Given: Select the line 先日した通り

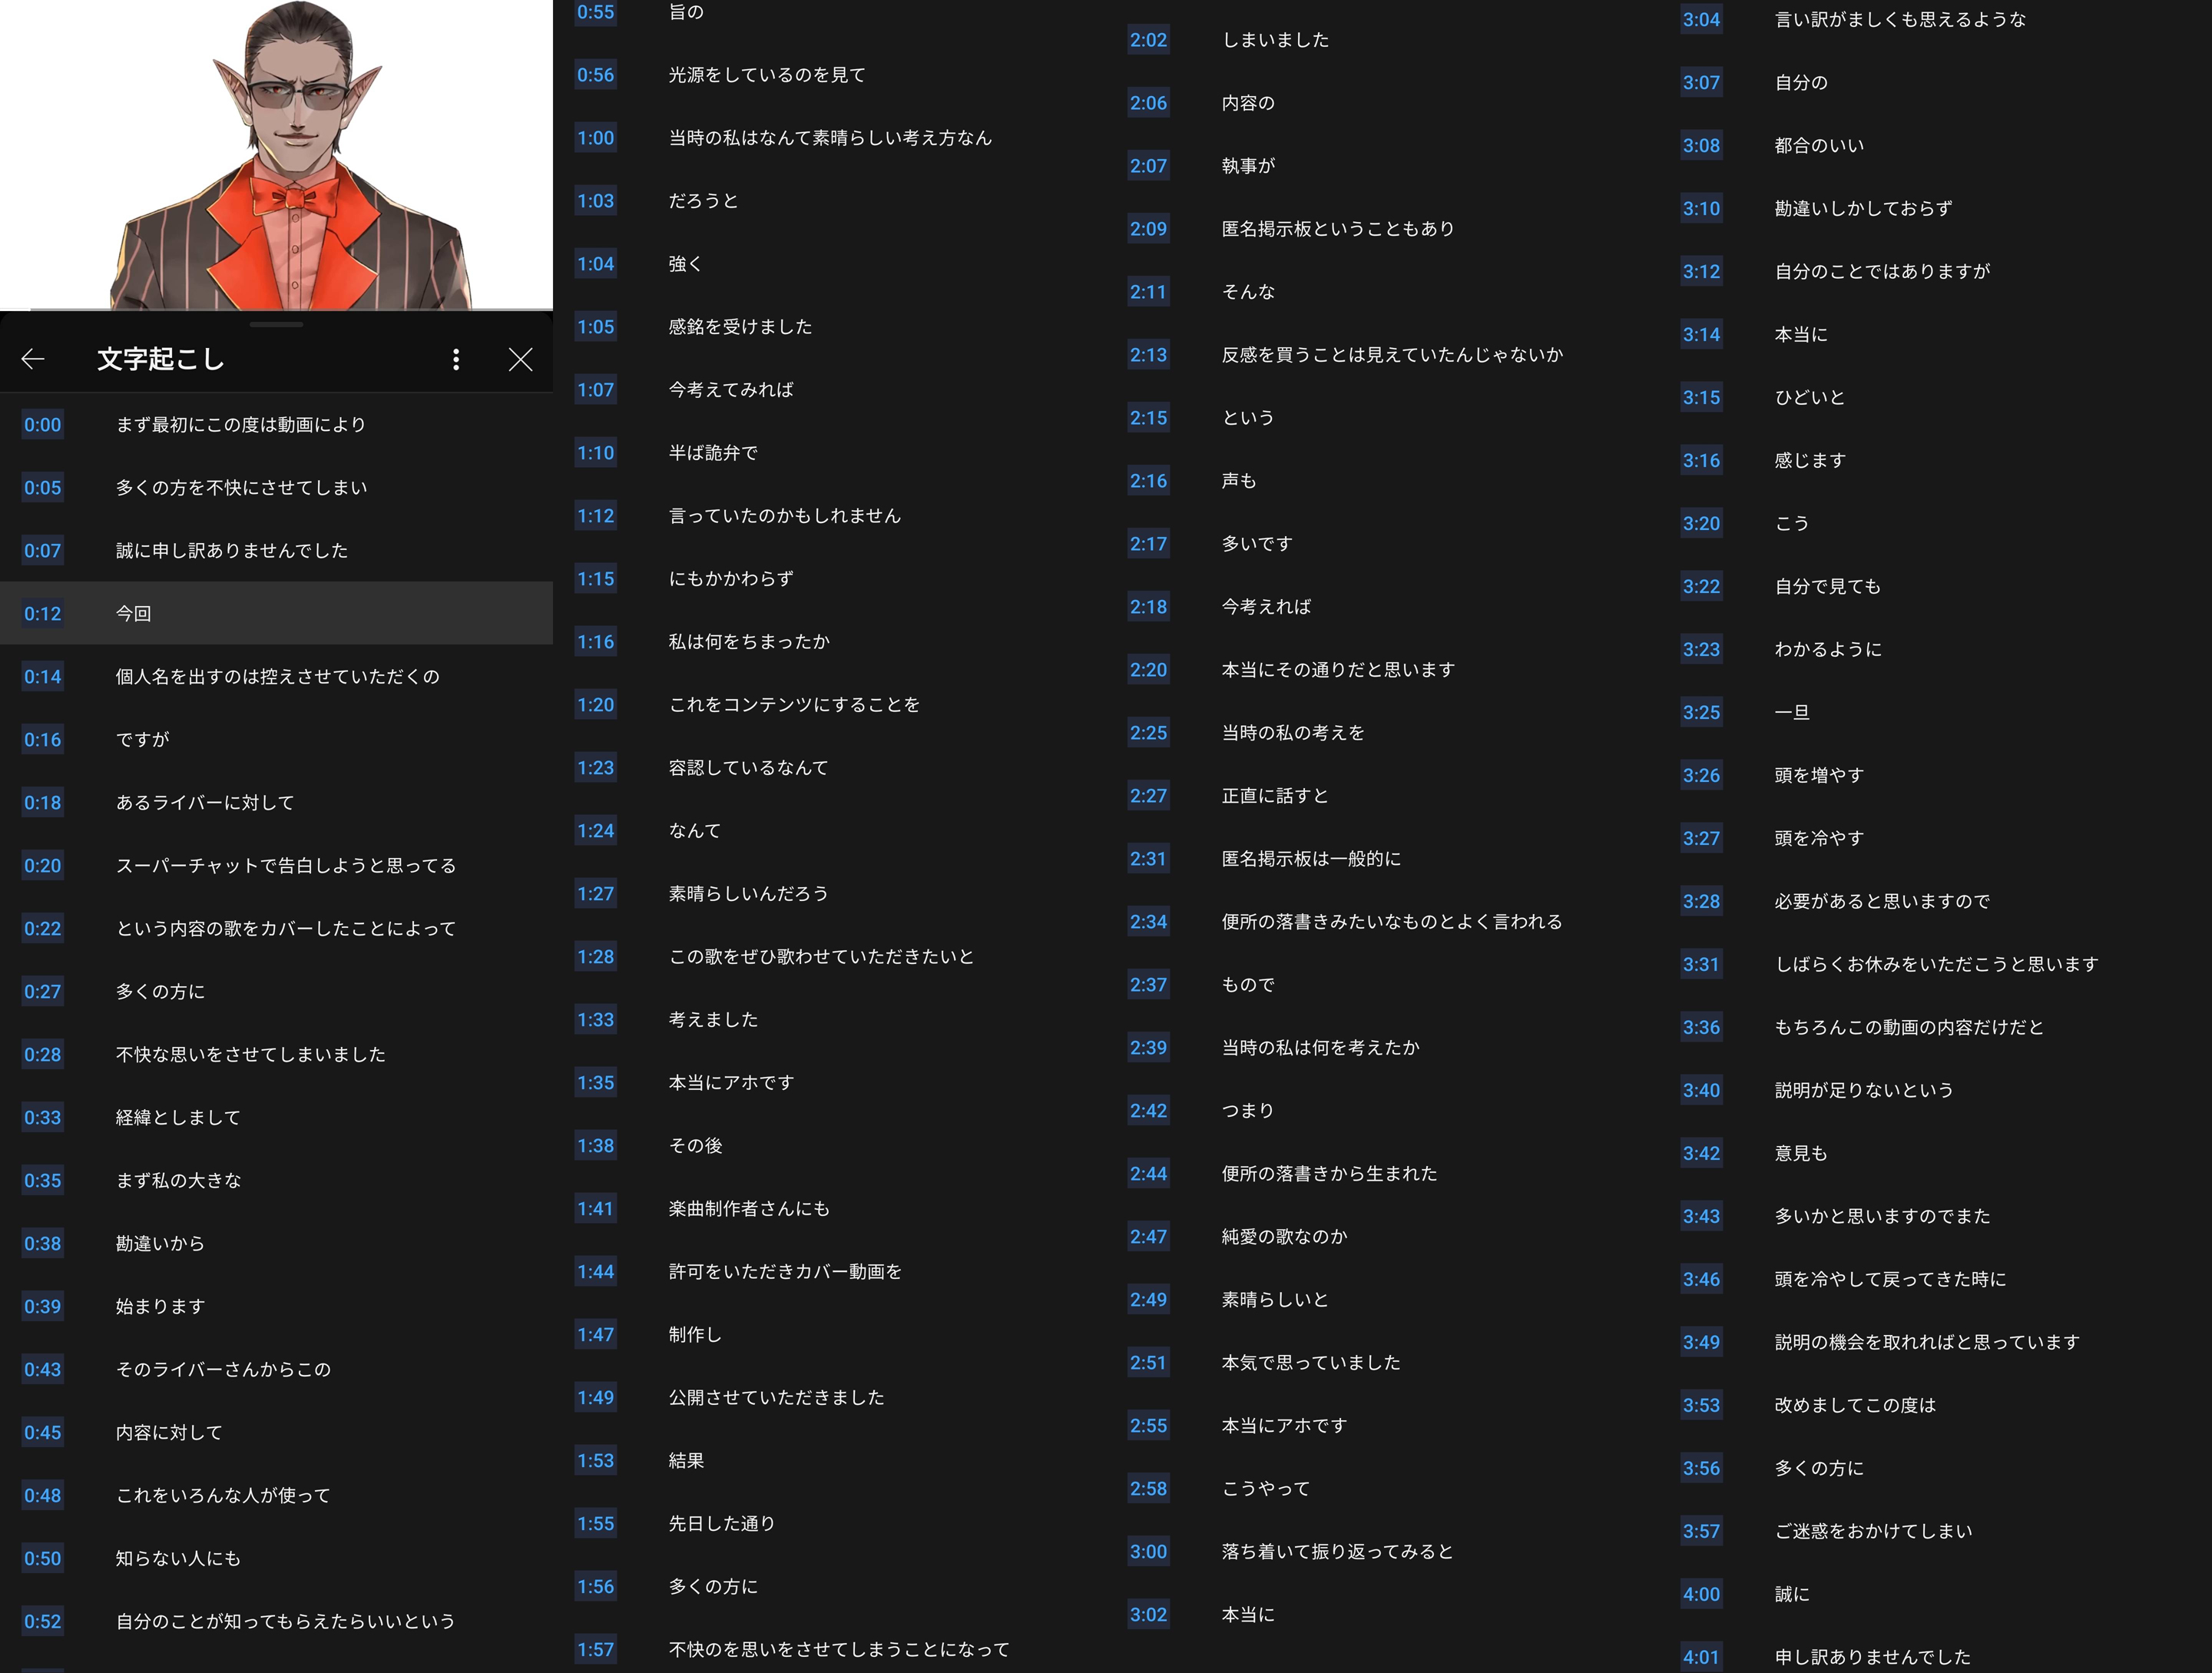Looking at the screenshot, I should tap(722, 1524).
